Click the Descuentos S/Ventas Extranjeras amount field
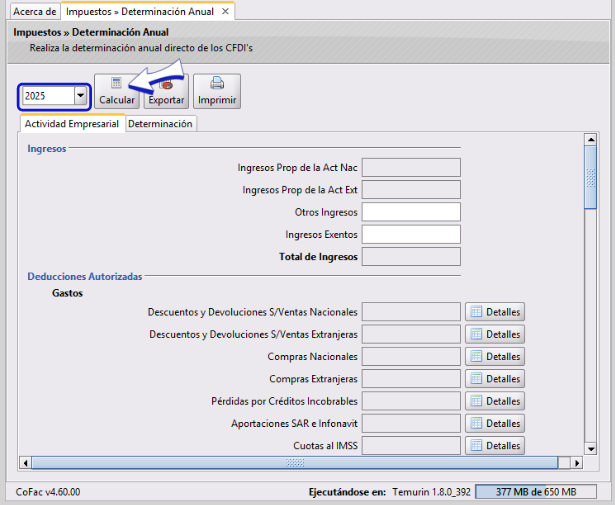The height and width of the screenshot is (505, 615). (x=411, y=334)
